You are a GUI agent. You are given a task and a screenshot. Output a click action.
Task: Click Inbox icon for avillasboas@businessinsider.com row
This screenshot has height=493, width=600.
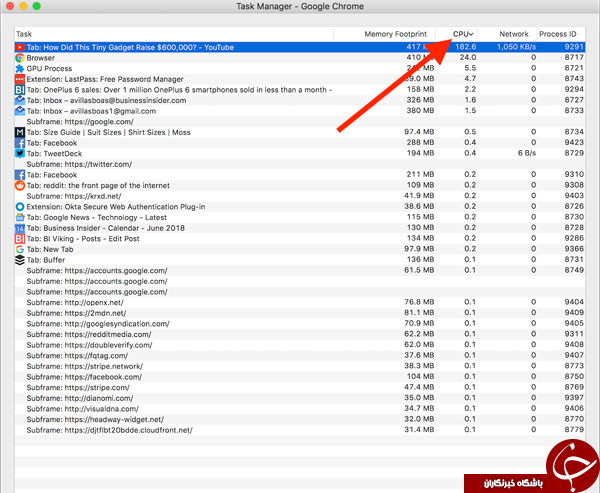click(20, 100)
